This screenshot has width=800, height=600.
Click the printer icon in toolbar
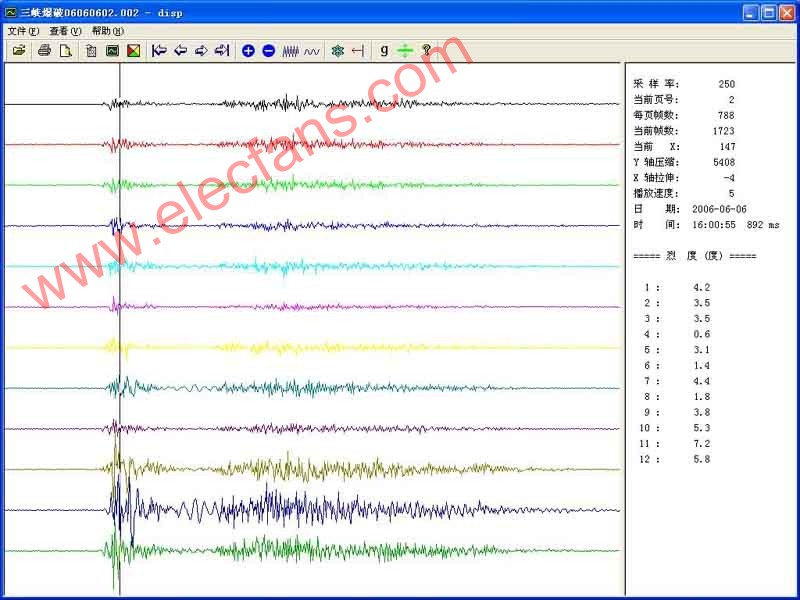45,50
